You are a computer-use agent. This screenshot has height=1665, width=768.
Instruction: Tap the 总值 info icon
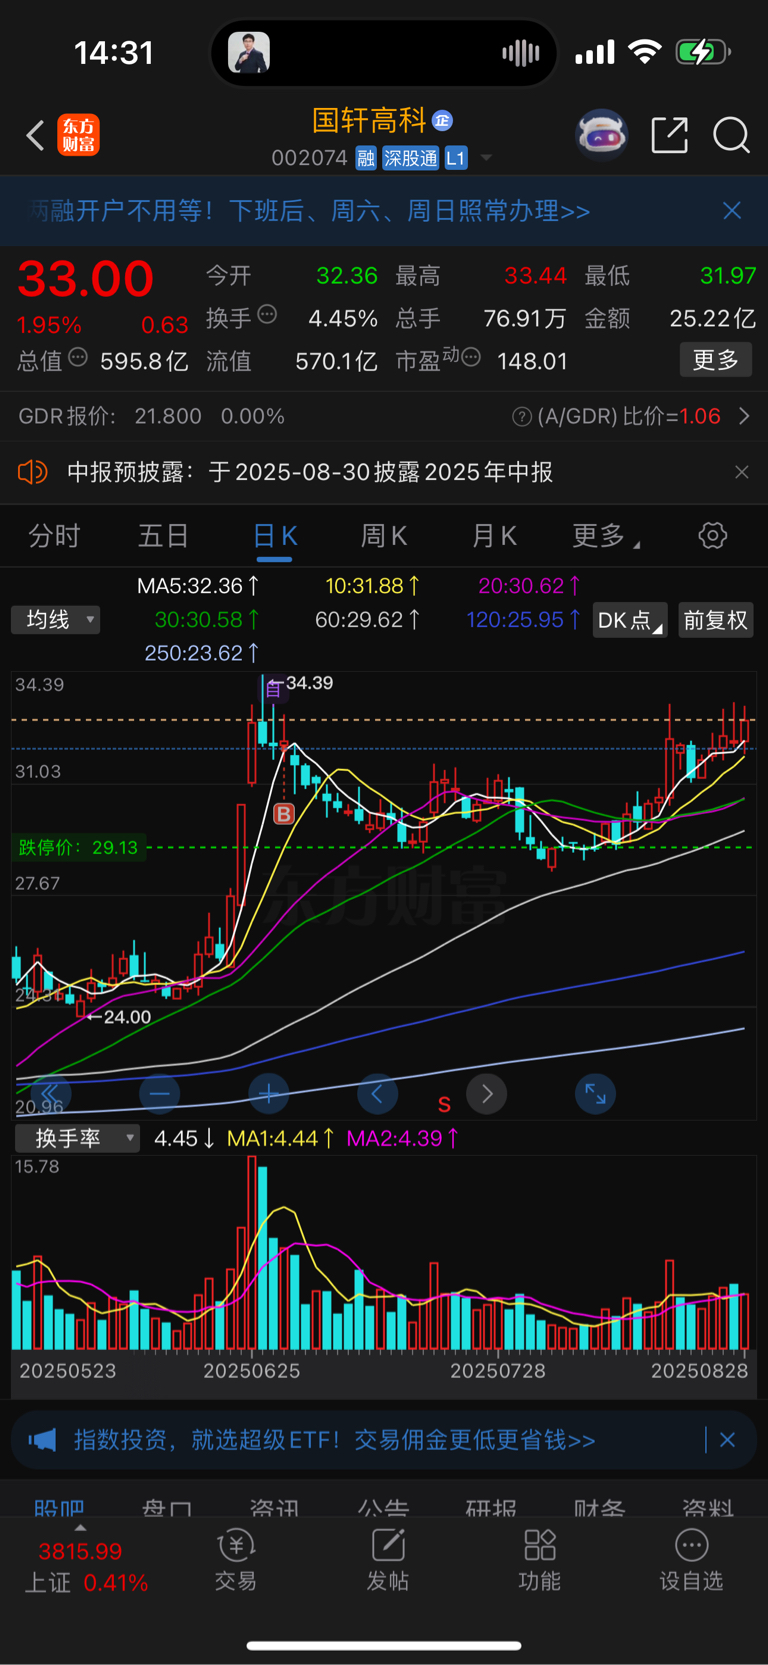click(78, 358)
